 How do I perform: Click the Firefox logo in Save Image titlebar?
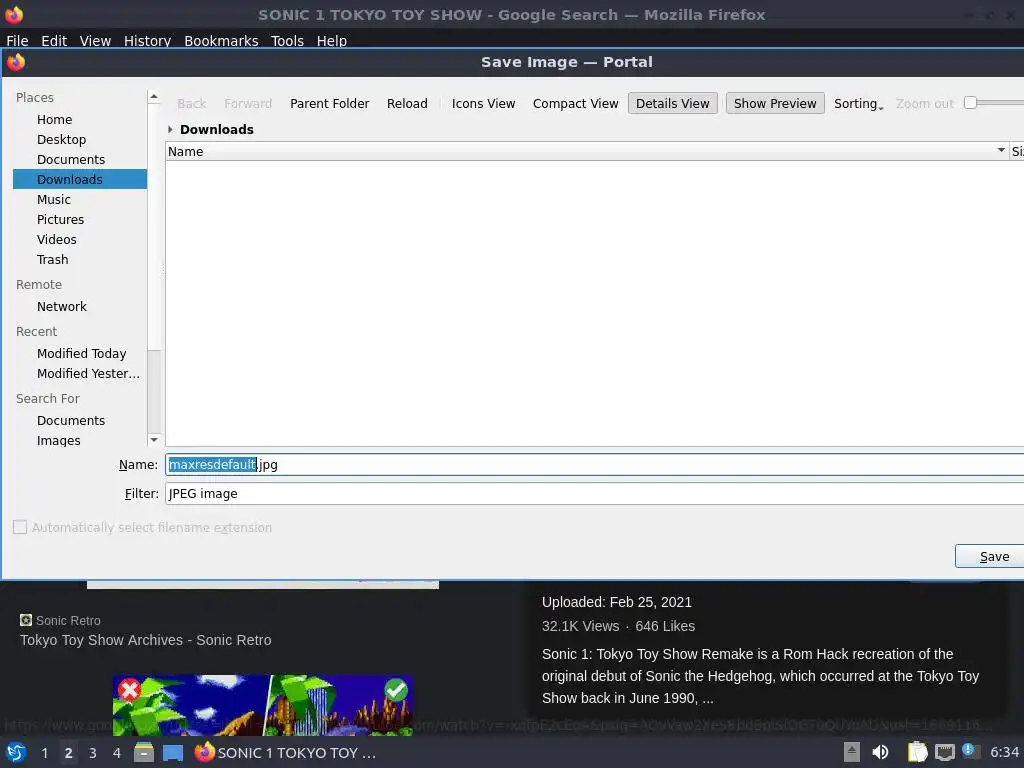pos(16,62)
